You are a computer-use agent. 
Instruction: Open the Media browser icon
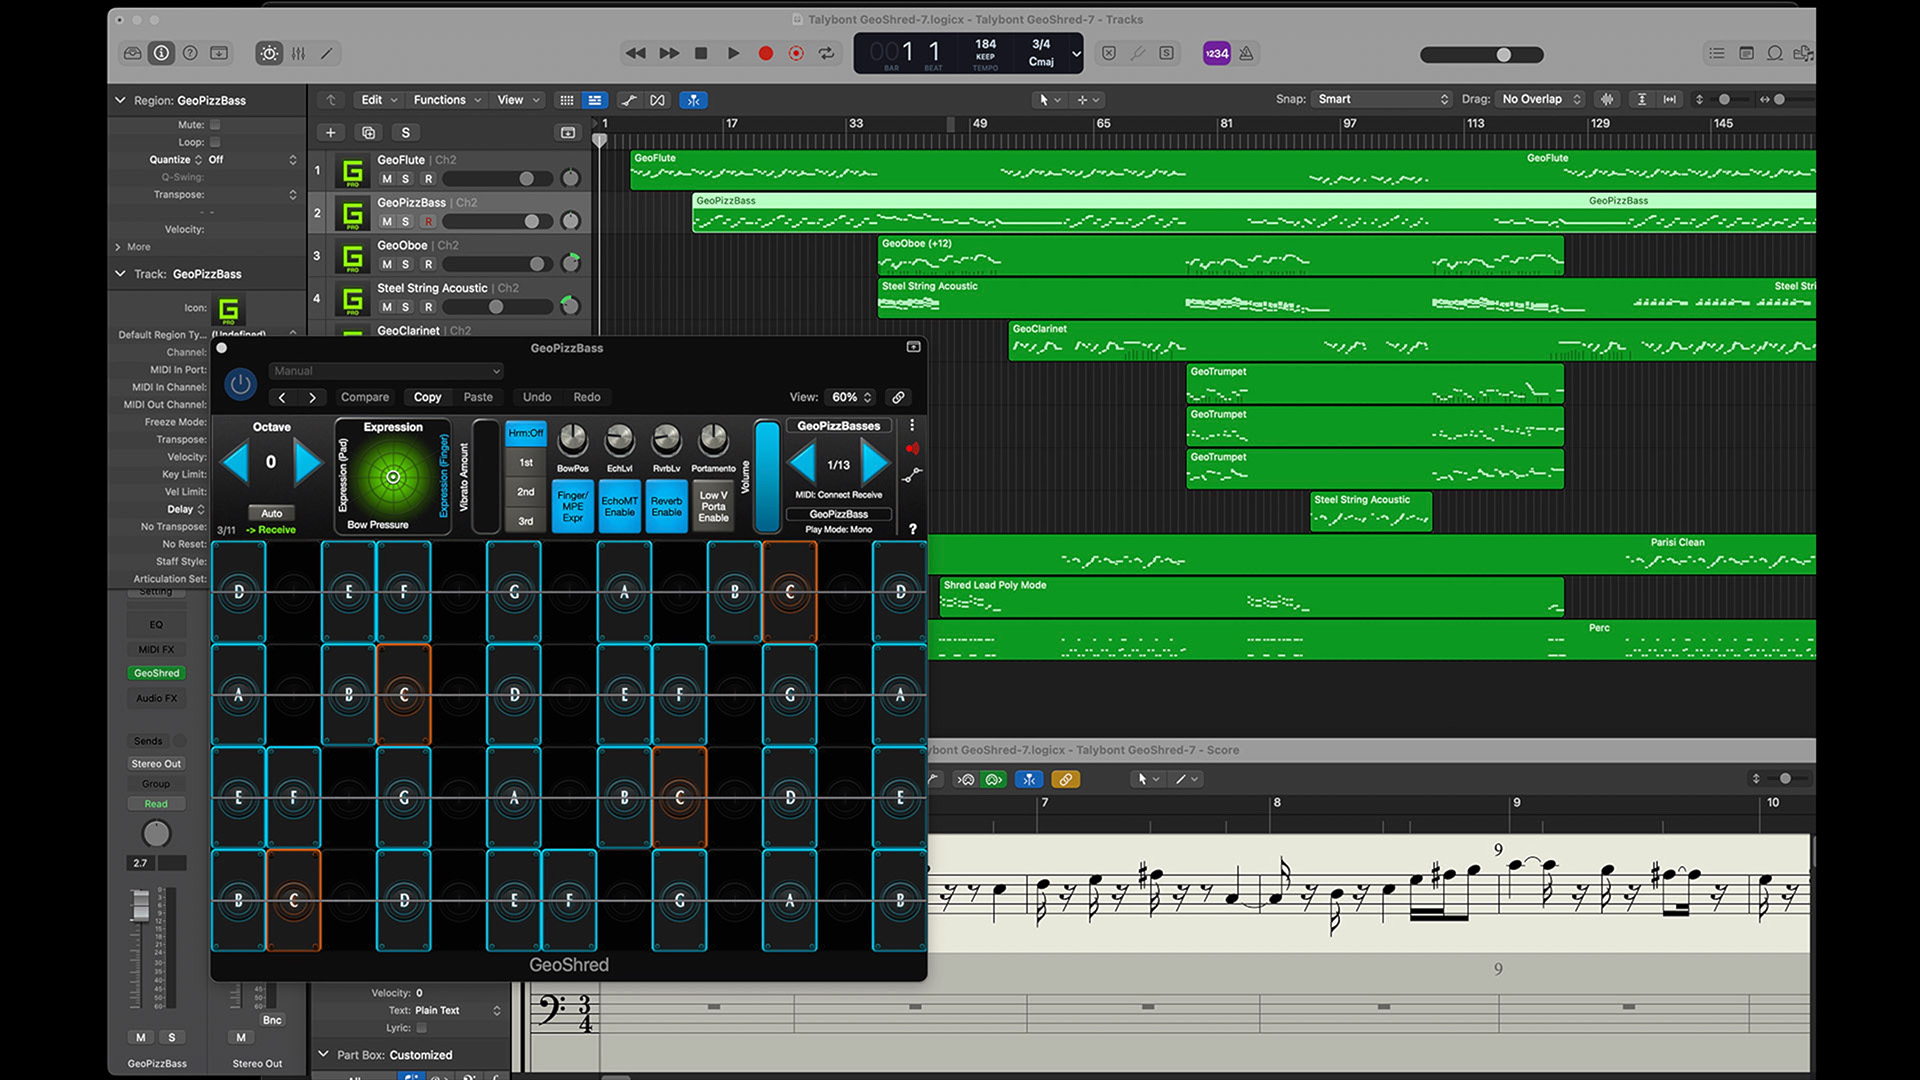click(x=1803, y=53)
